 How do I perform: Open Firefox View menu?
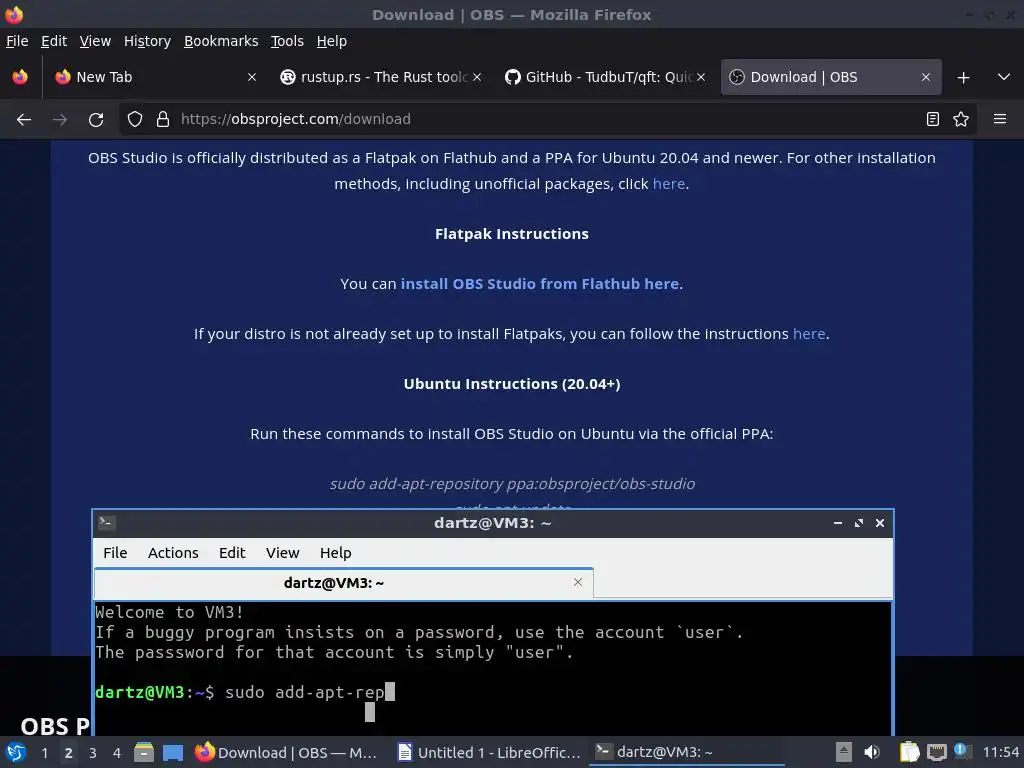tap(95, 41)
